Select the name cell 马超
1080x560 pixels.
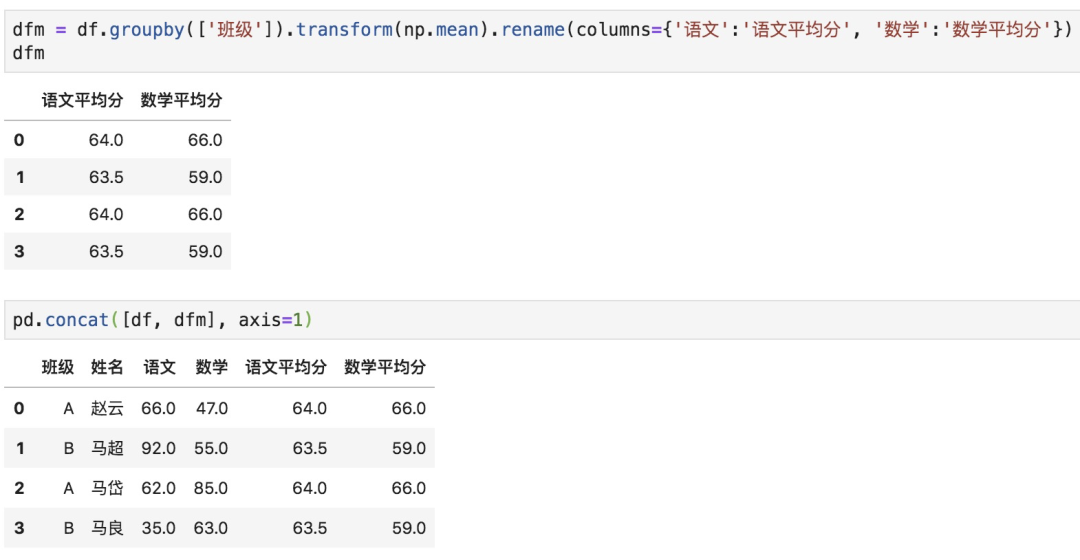pos(107,448)
